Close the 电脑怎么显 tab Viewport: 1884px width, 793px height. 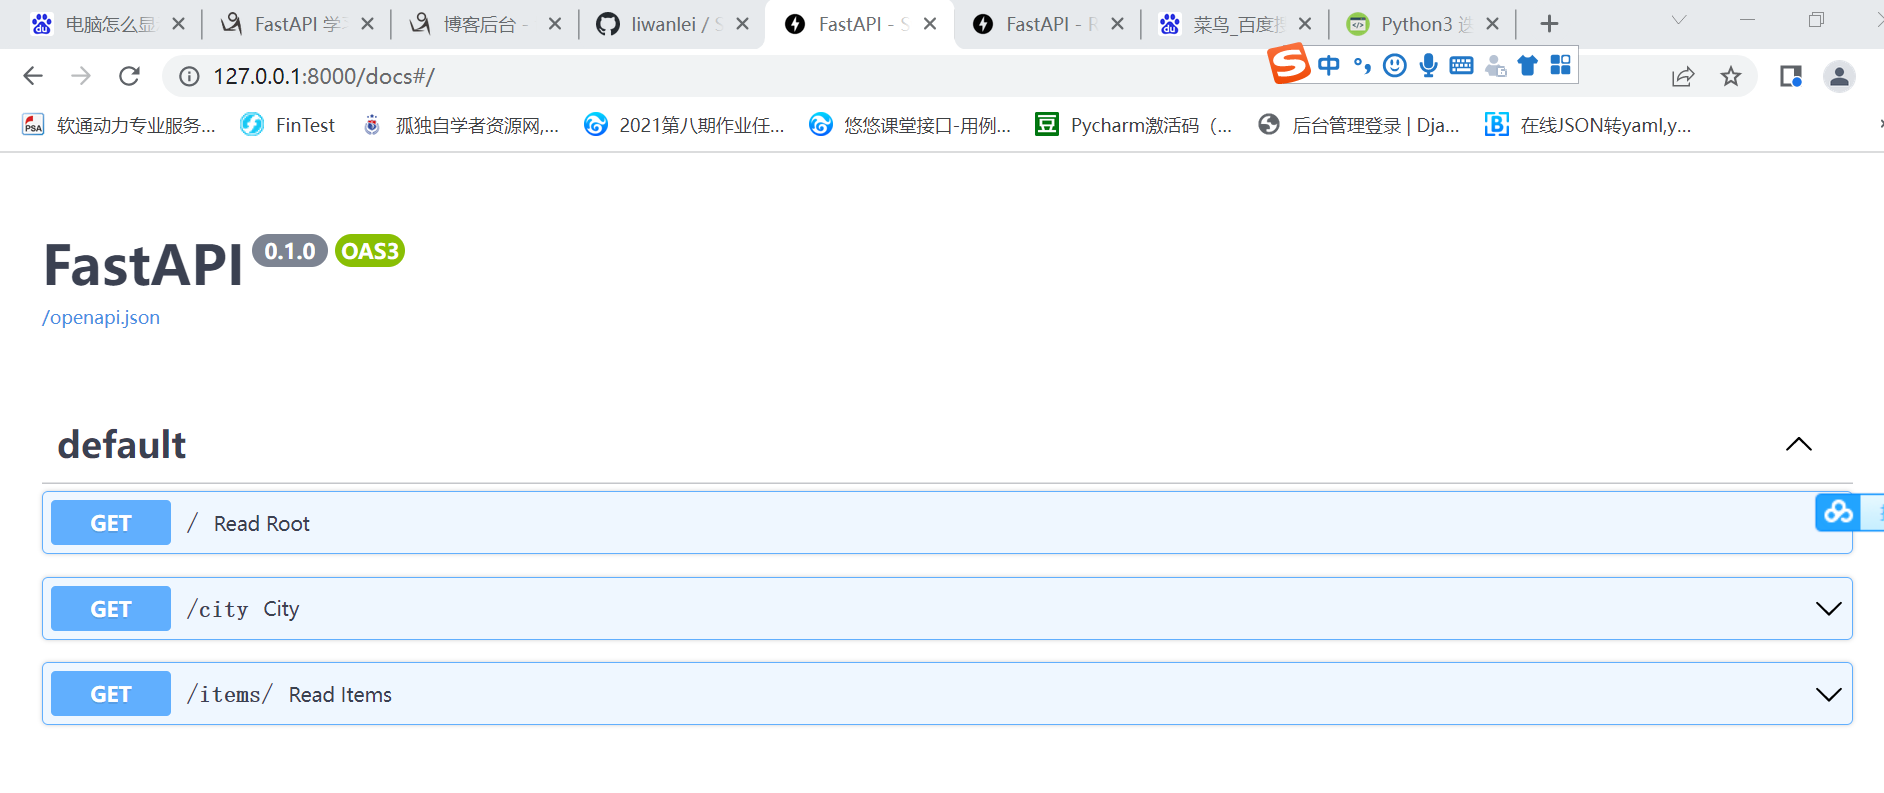(x=178, y=24)
